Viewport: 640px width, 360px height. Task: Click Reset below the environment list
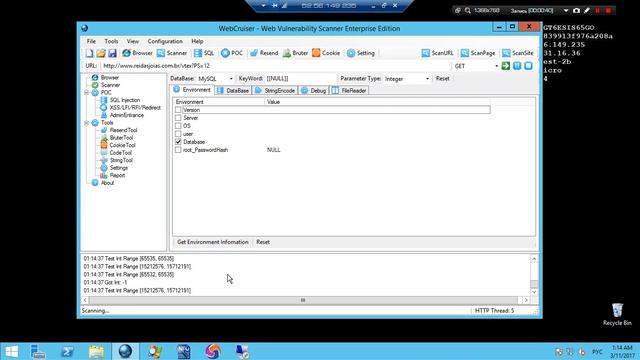263,242
